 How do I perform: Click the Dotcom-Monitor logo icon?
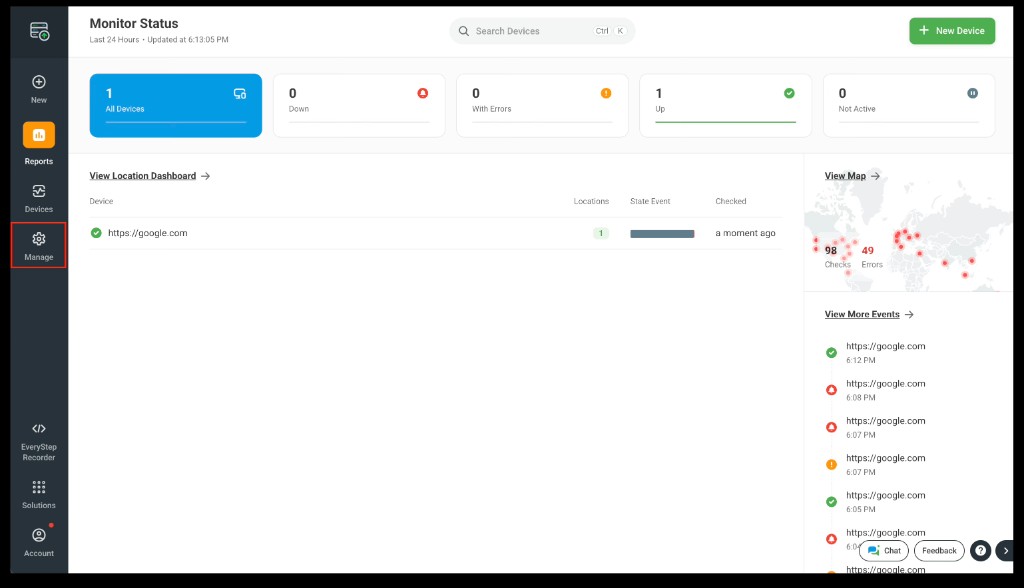point(39,32)
